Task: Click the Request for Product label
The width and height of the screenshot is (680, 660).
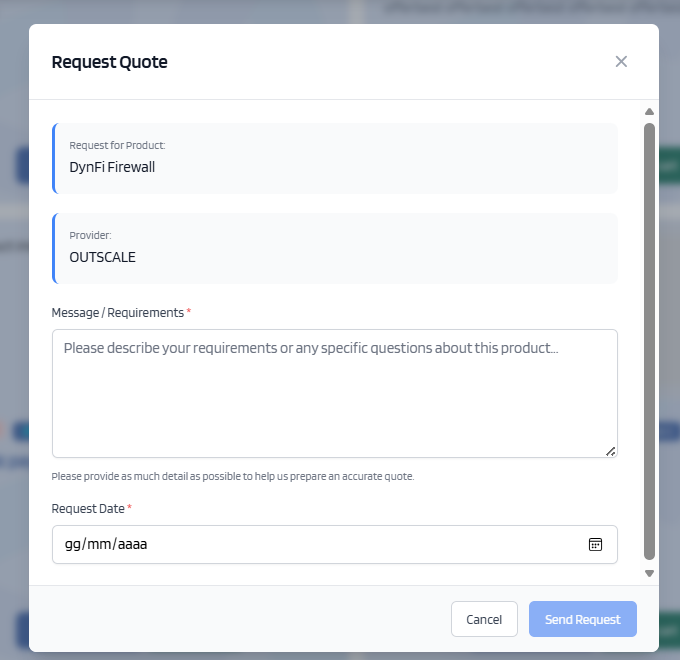Action: [x=117, y=145]
